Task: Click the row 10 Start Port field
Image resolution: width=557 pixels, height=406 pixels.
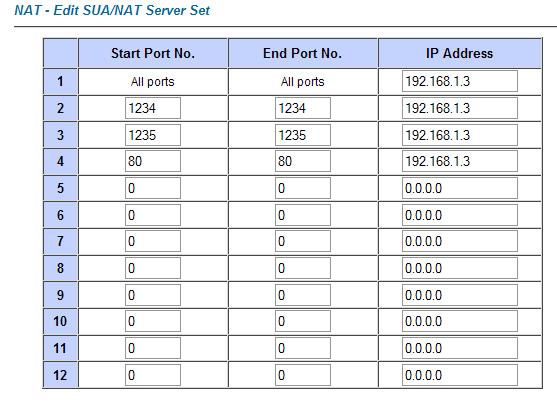Action: (153, 321)
